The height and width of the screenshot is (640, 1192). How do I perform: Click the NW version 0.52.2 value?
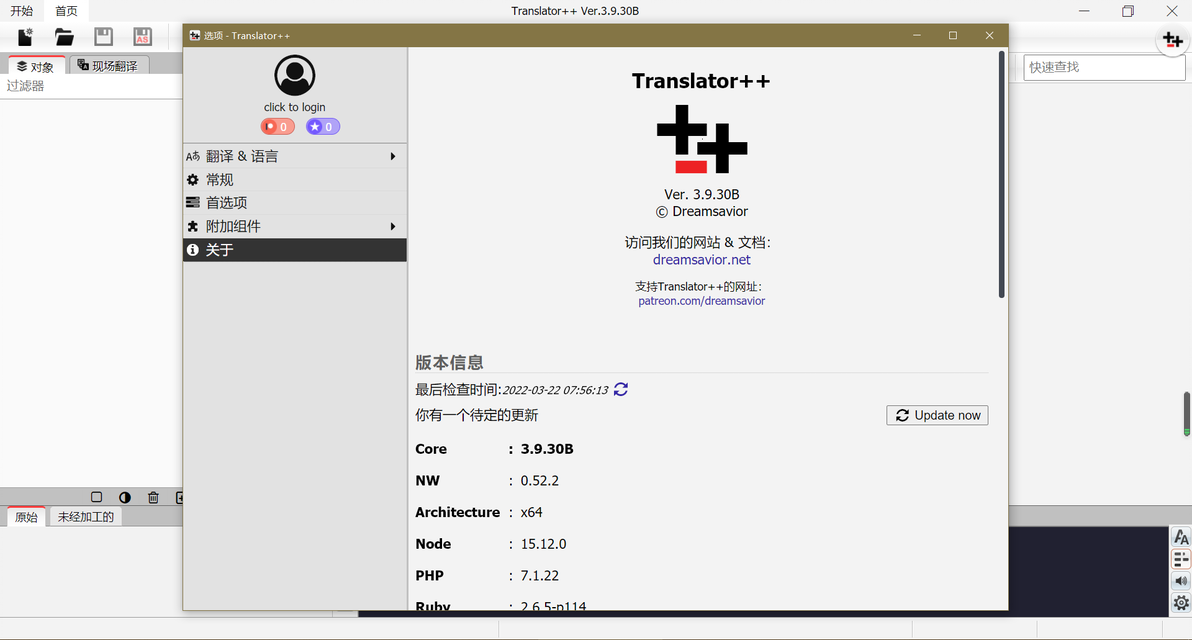pyautogui.click(x=540, y=481)
